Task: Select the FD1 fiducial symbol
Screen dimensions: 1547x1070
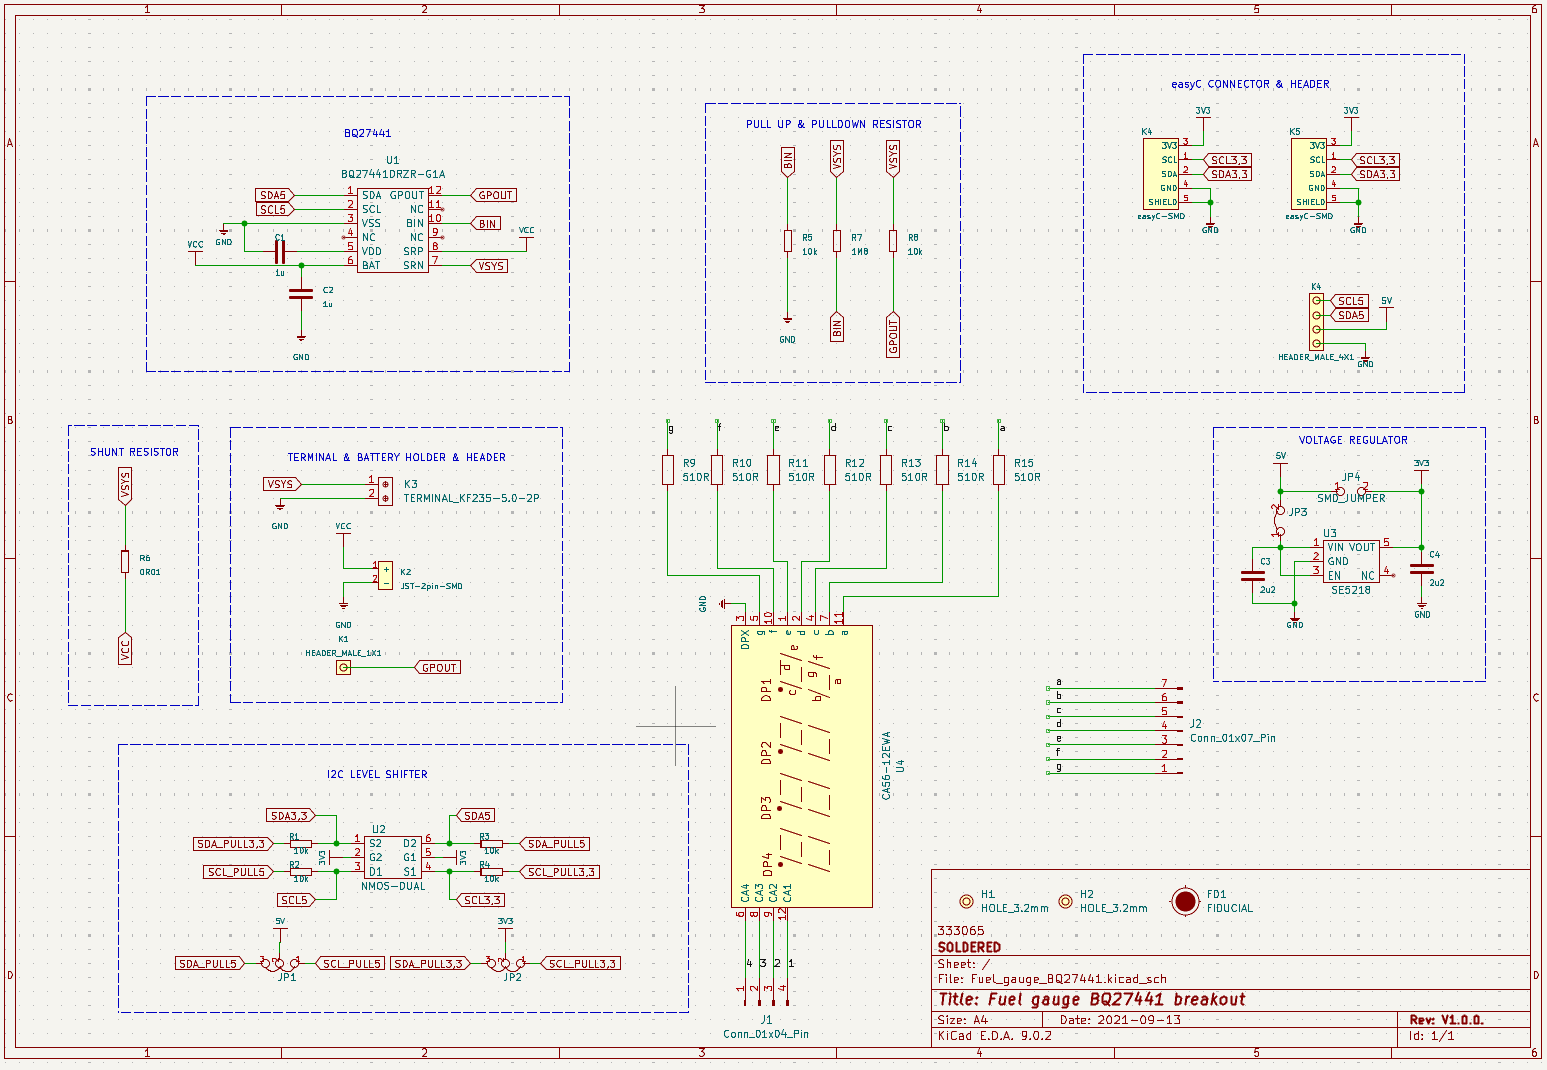Action: (1185, 902)
